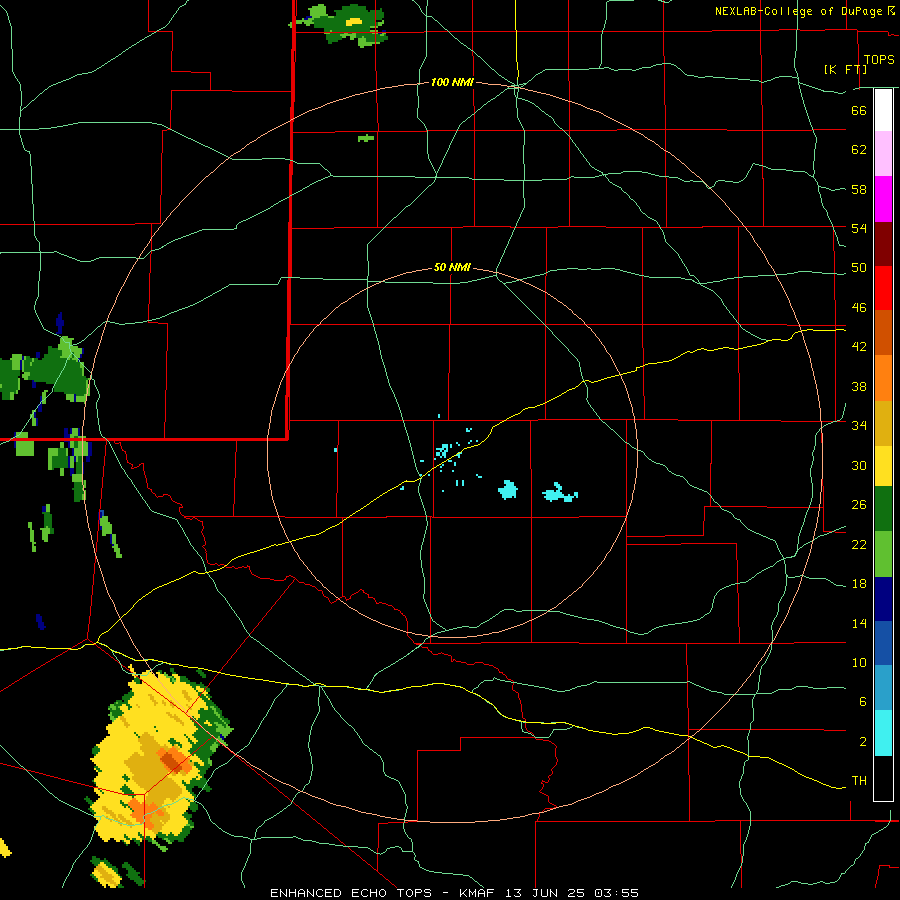900x900 pixels.
Task: Click the light green 18-22 kft legend swatch
Action: (883, 554)
